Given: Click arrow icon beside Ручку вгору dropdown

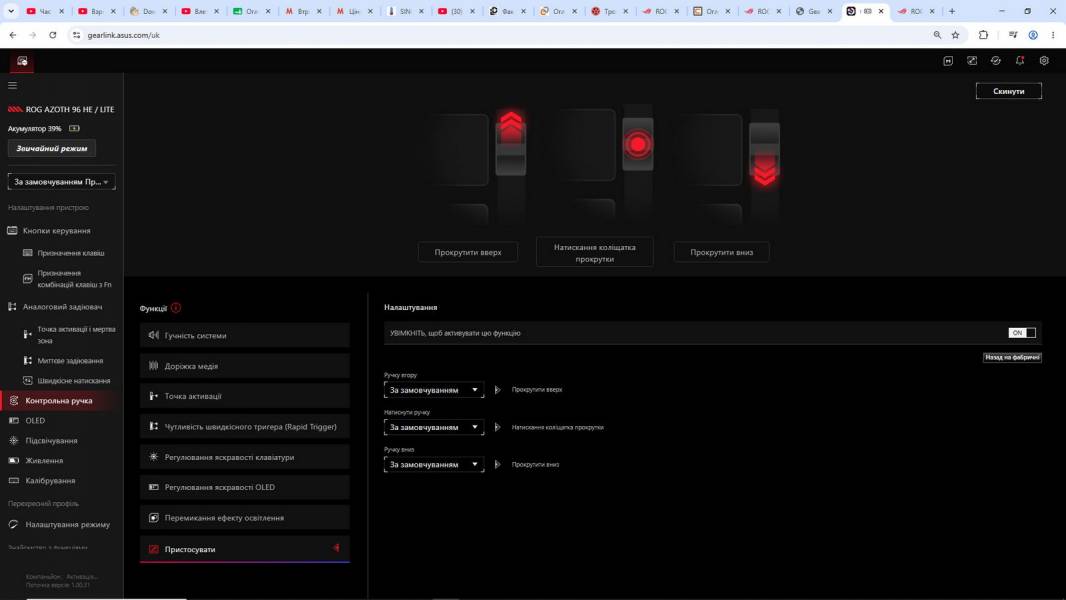Looking at the screenshot, I should 498,390.
